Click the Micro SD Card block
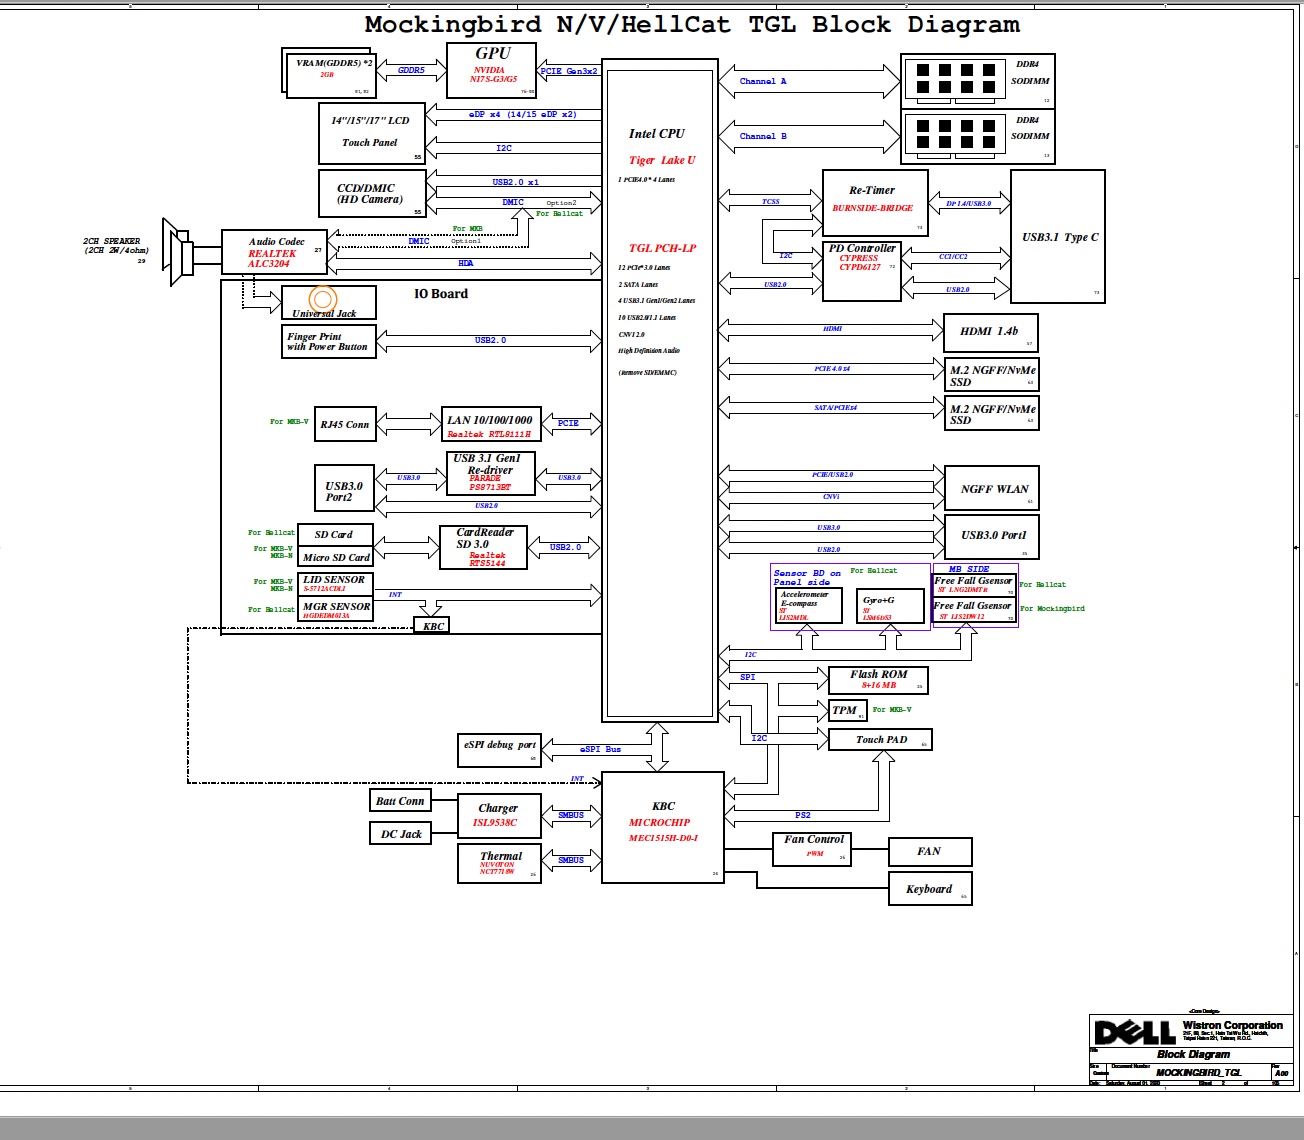This screenshot has width=1304, height=1140. tap(336, 557)
